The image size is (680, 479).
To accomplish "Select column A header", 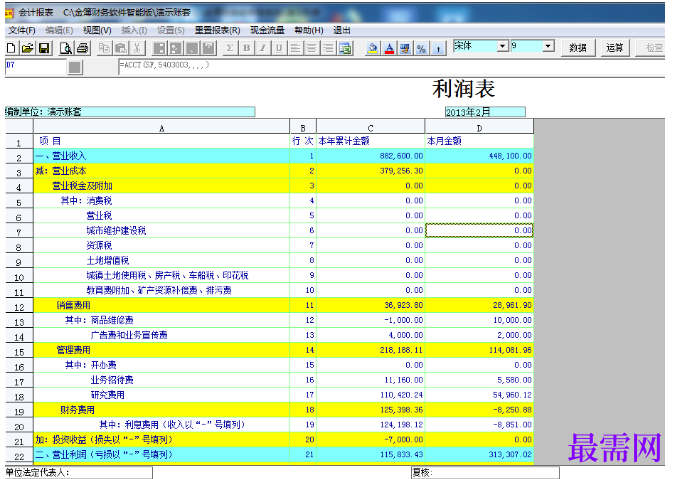I will [162, 127].
